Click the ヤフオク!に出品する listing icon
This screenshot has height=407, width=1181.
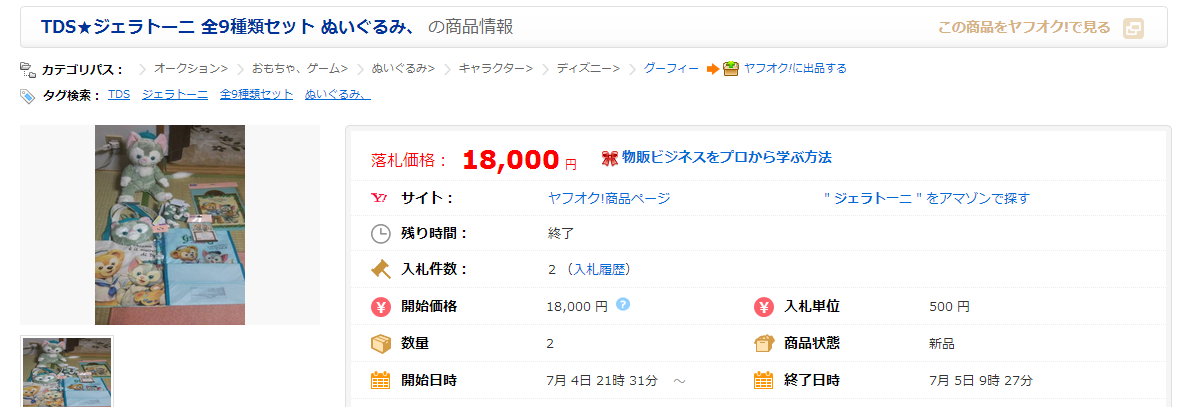click(x=731, y=68)
